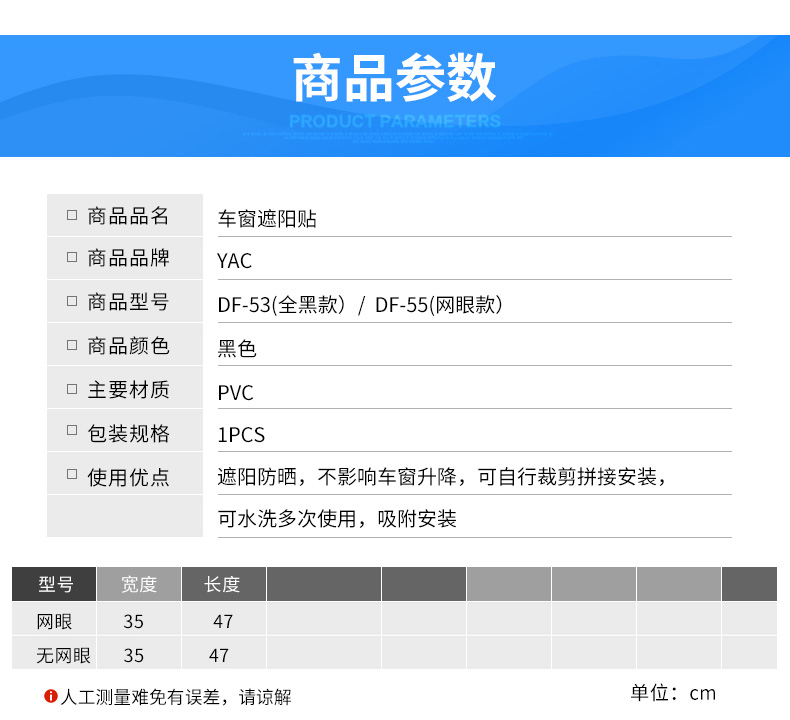790x720 pixels.
Task: Select the 宽度 table column header
Action: (139, 584)
